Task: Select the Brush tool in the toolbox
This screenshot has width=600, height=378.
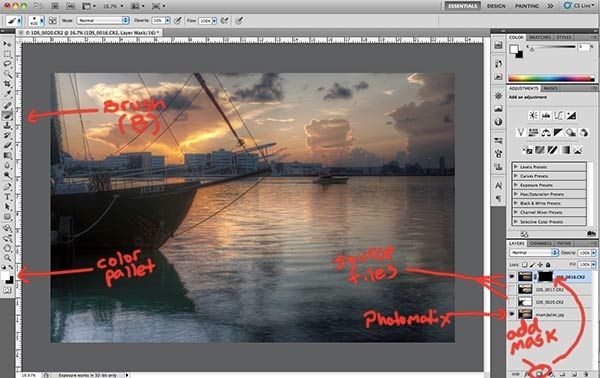Action: [7, 115]
